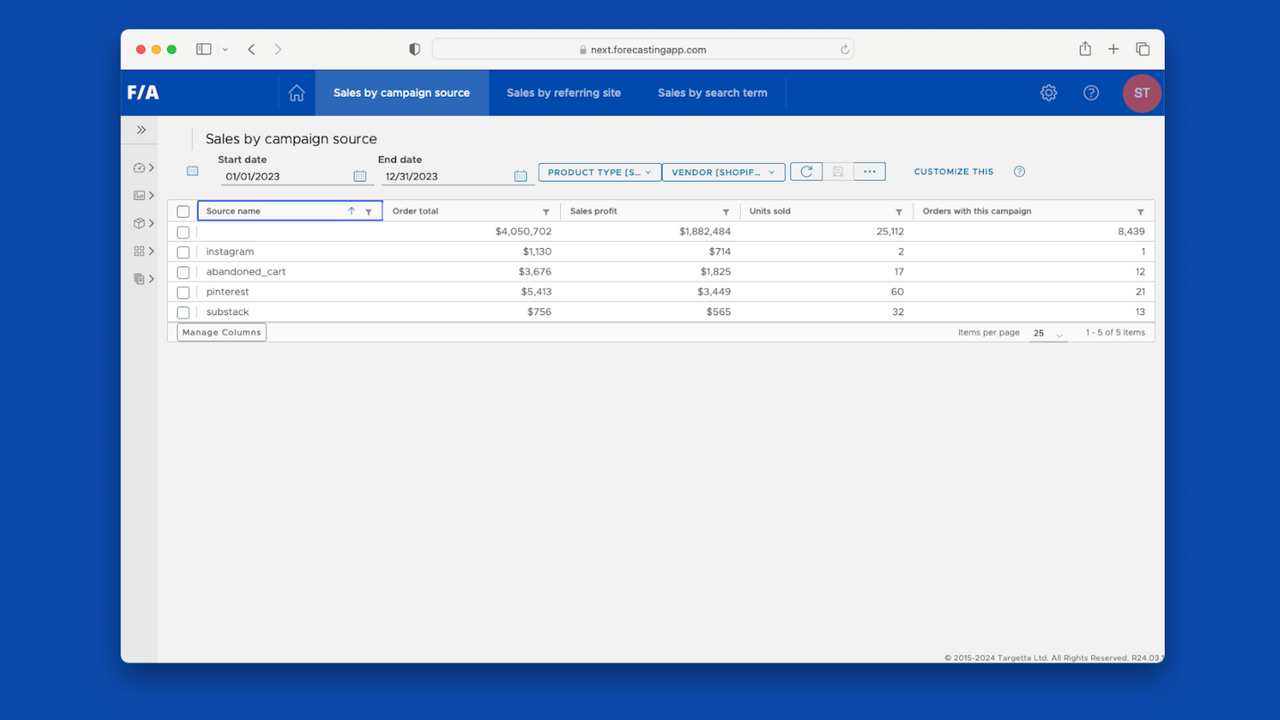The width and height of the screenshot is (1280, 720).
Task: Select all rows with header checkbox
Action: 183,212
